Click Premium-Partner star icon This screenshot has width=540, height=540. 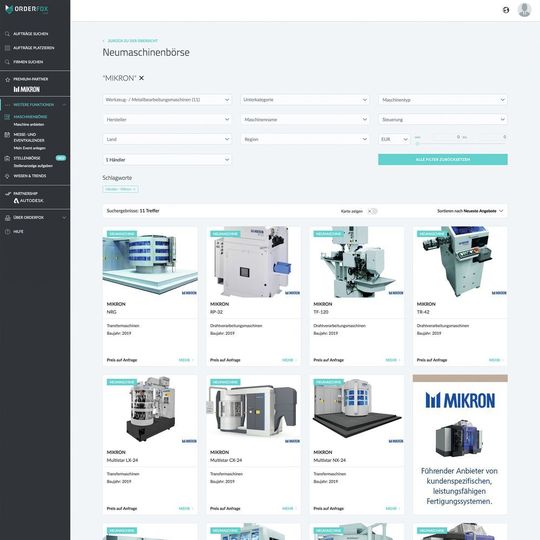7,80
